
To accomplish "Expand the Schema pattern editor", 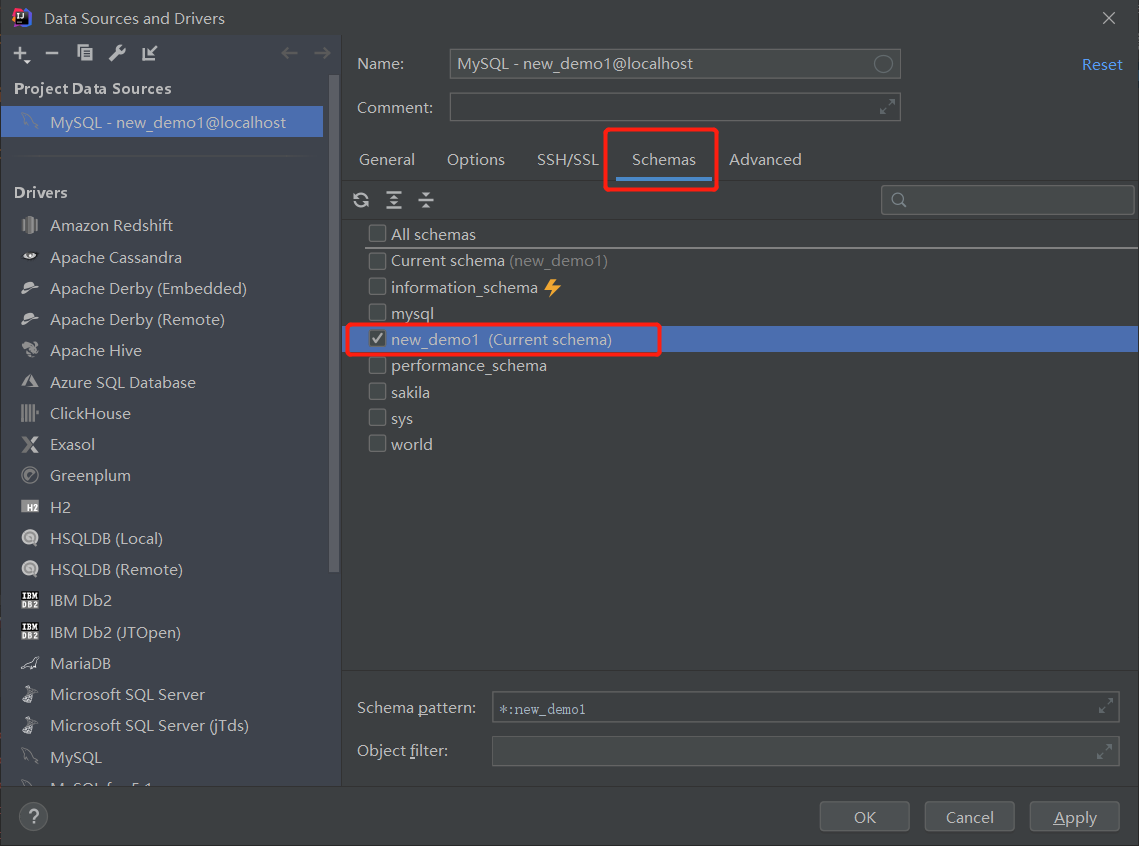I will 1106,706.
